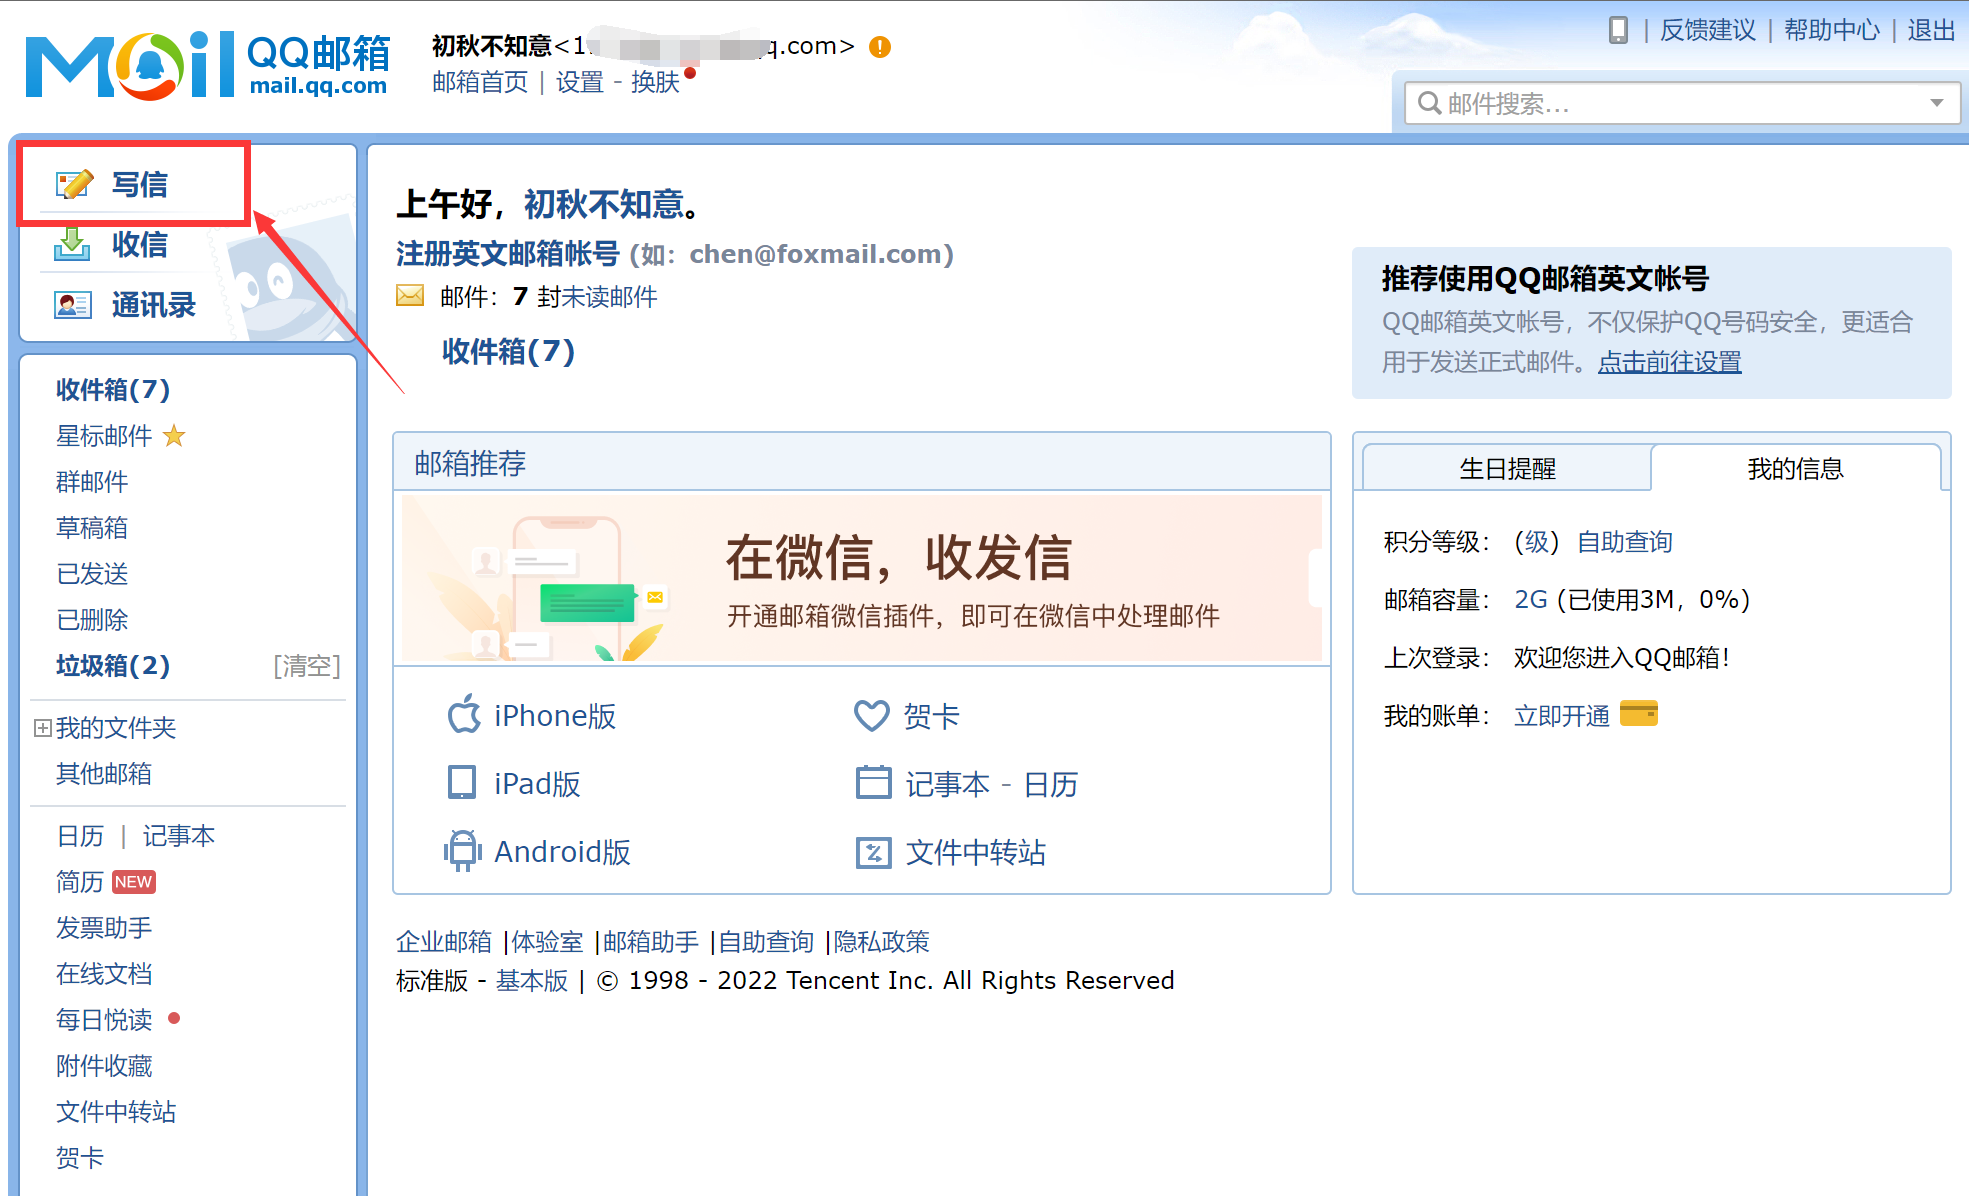Viewport: 1969px width, 1196px height.
Task: Open 文件中转站 in sidebar
Action: (x=116, y=1112)
